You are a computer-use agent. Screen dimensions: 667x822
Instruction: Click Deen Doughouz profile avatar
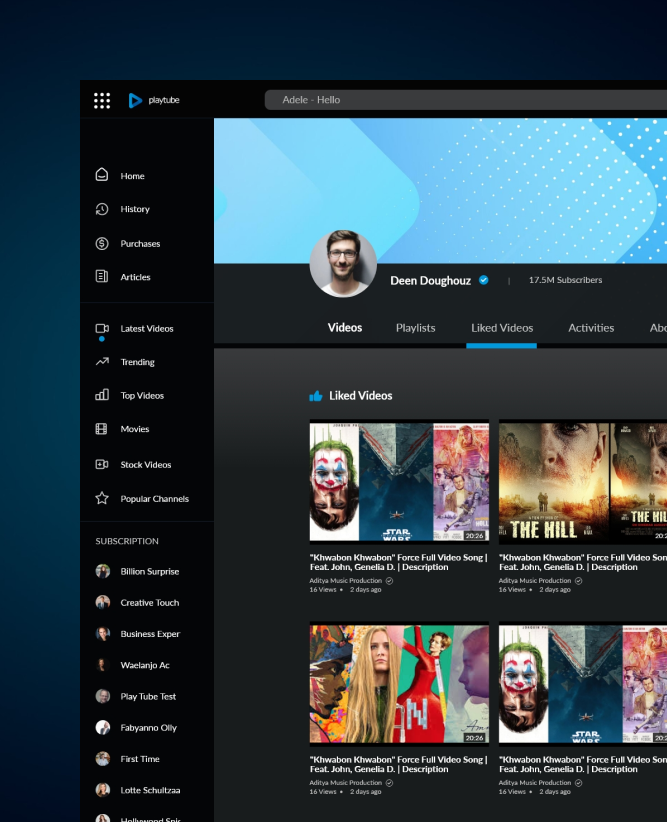pyautogui.click(x=343, y=264)
